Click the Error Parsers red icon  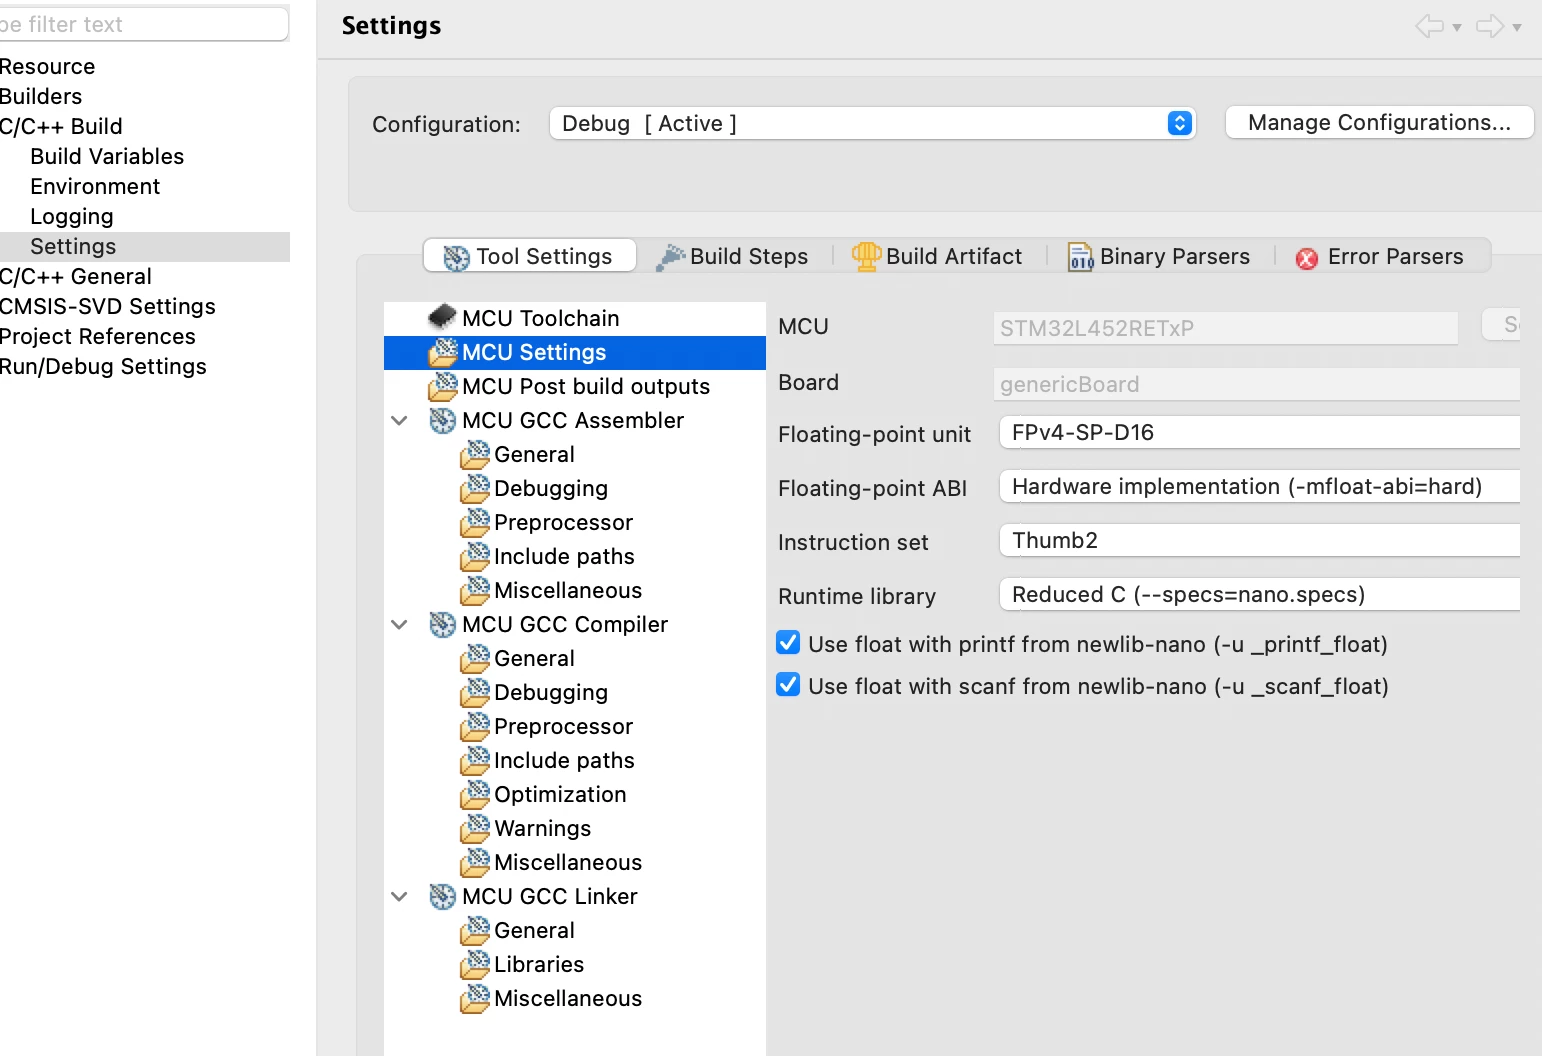[x=1307, y=259]
